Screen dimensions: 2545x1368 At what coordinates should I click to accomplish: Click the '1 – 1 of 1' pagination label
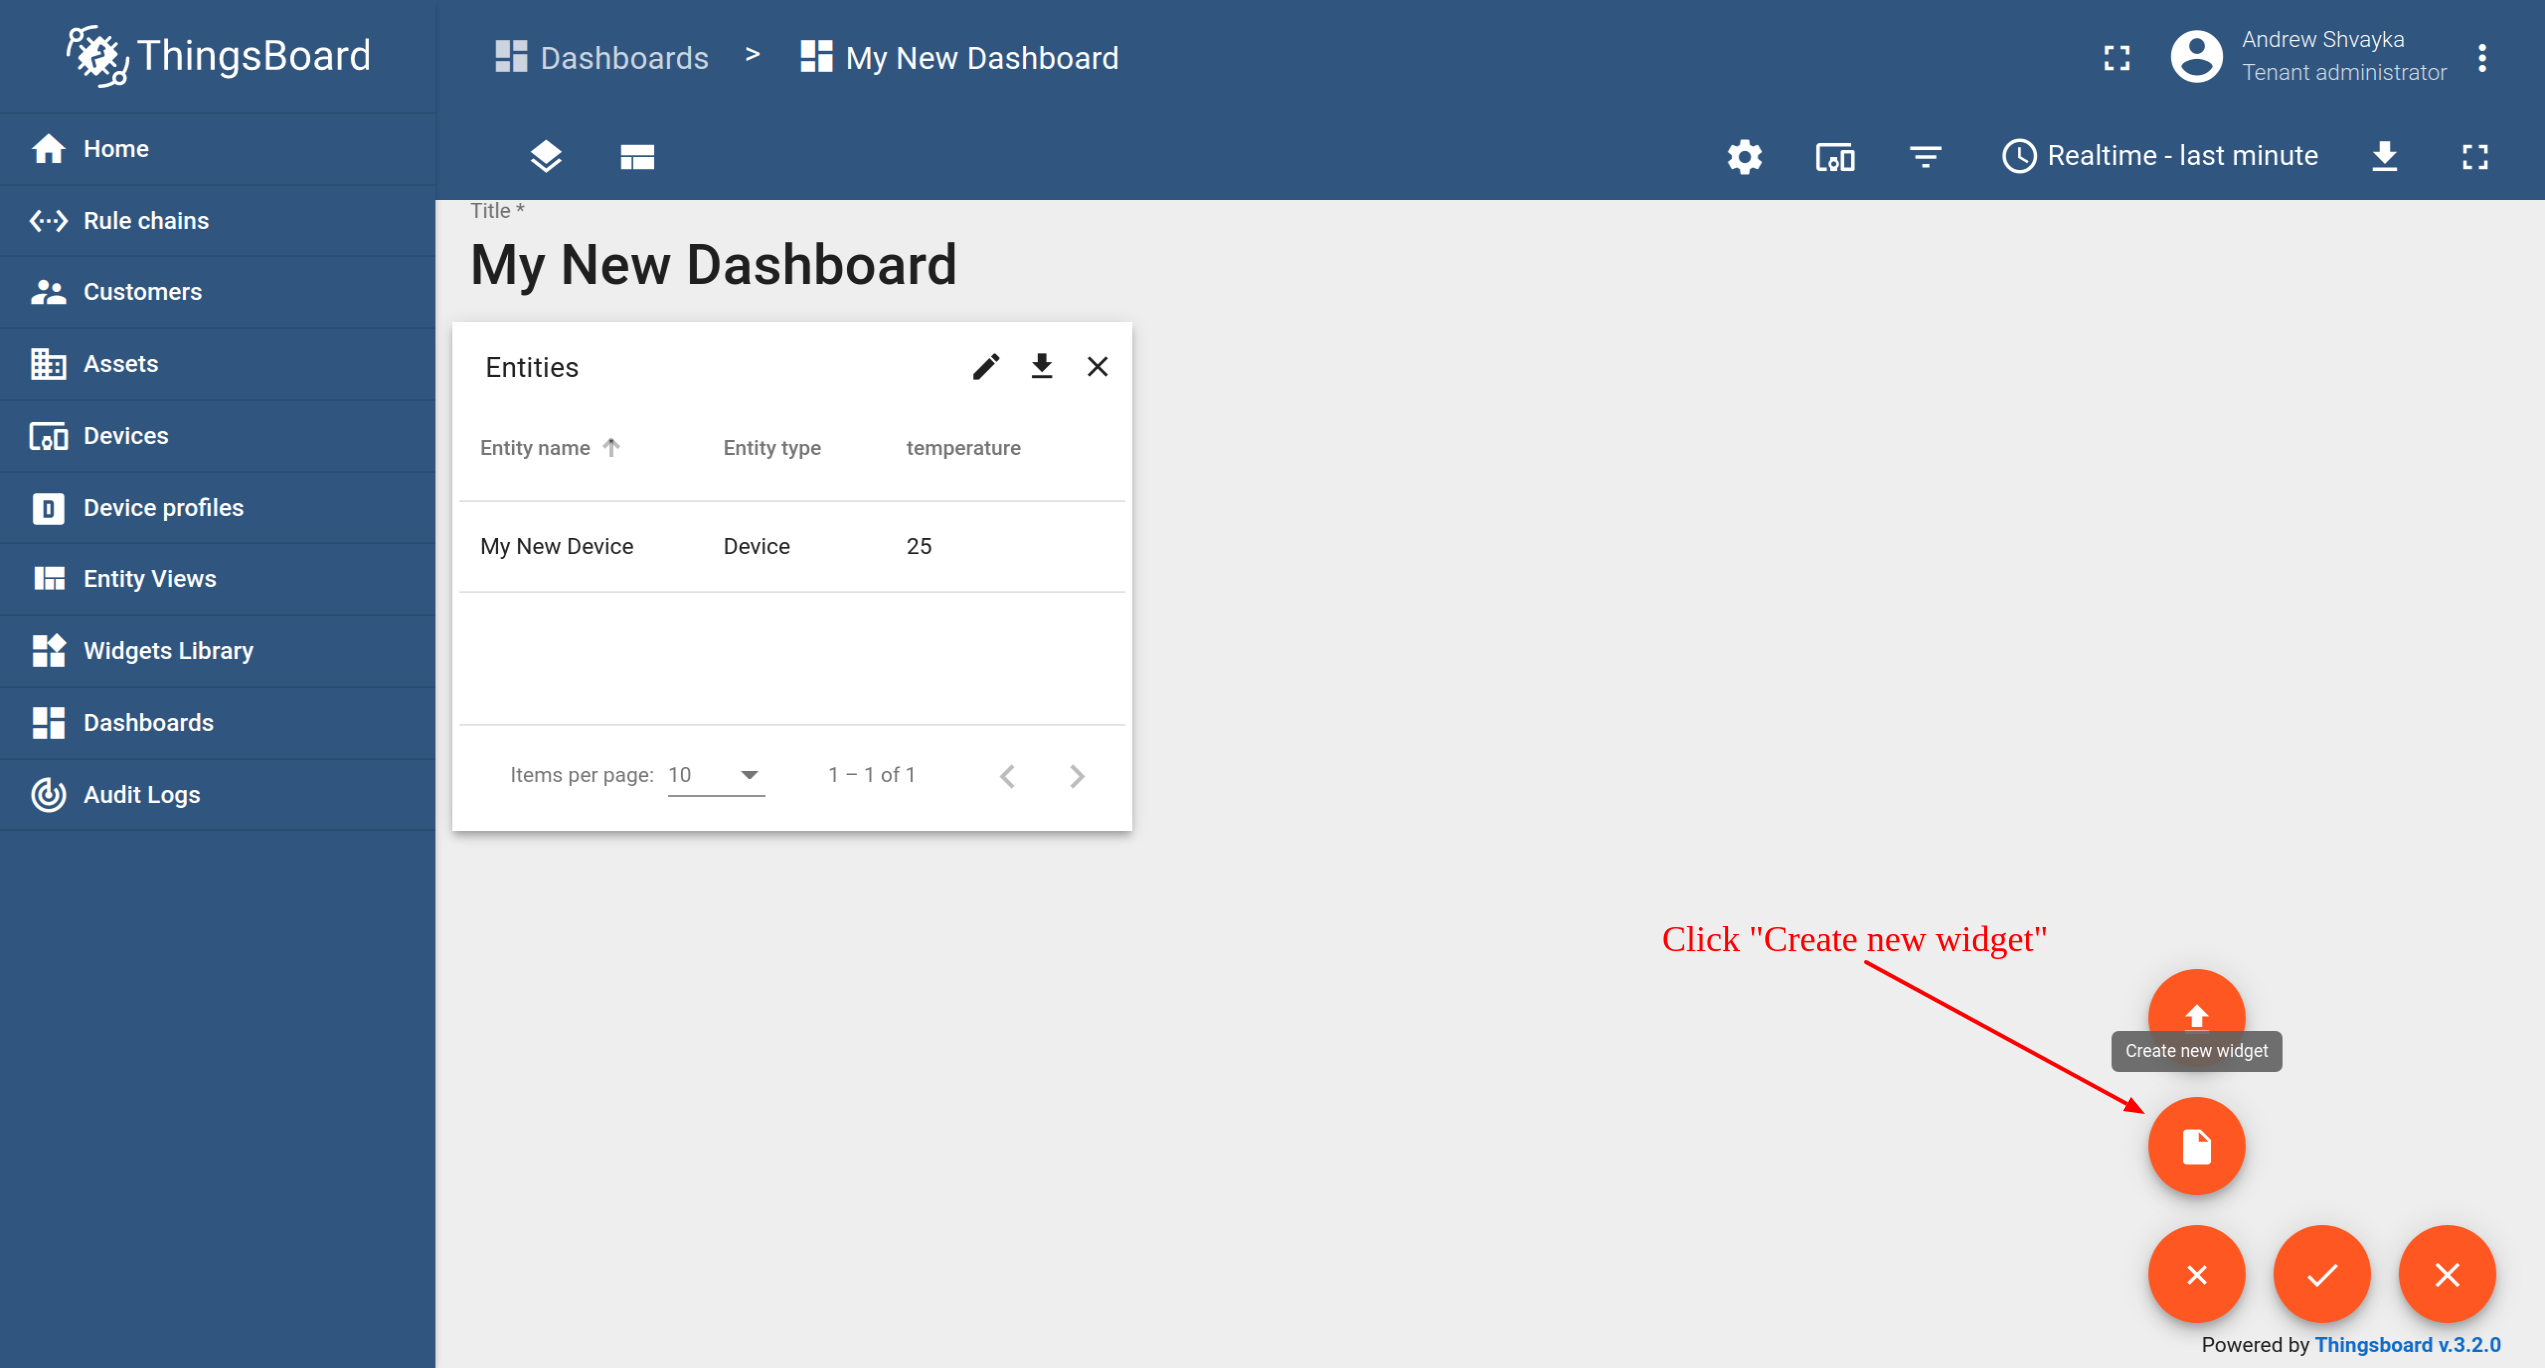[x=872, y=775]
